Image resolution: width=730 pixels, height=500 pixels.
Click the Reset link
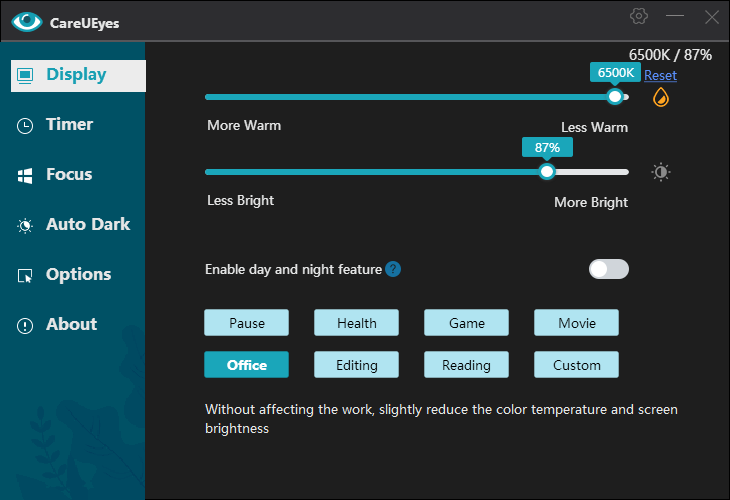660,75
